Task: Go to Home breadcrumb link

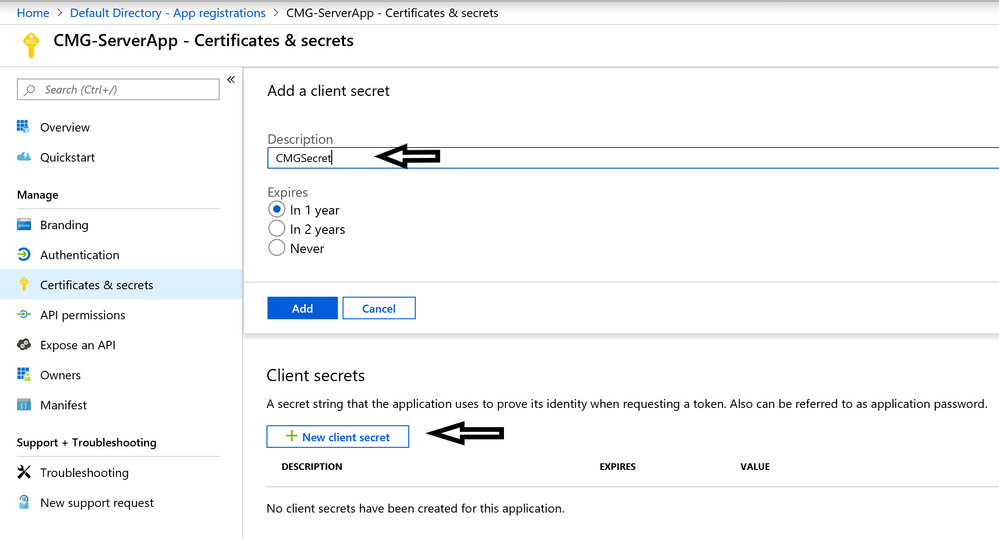Action: (33, 13)
